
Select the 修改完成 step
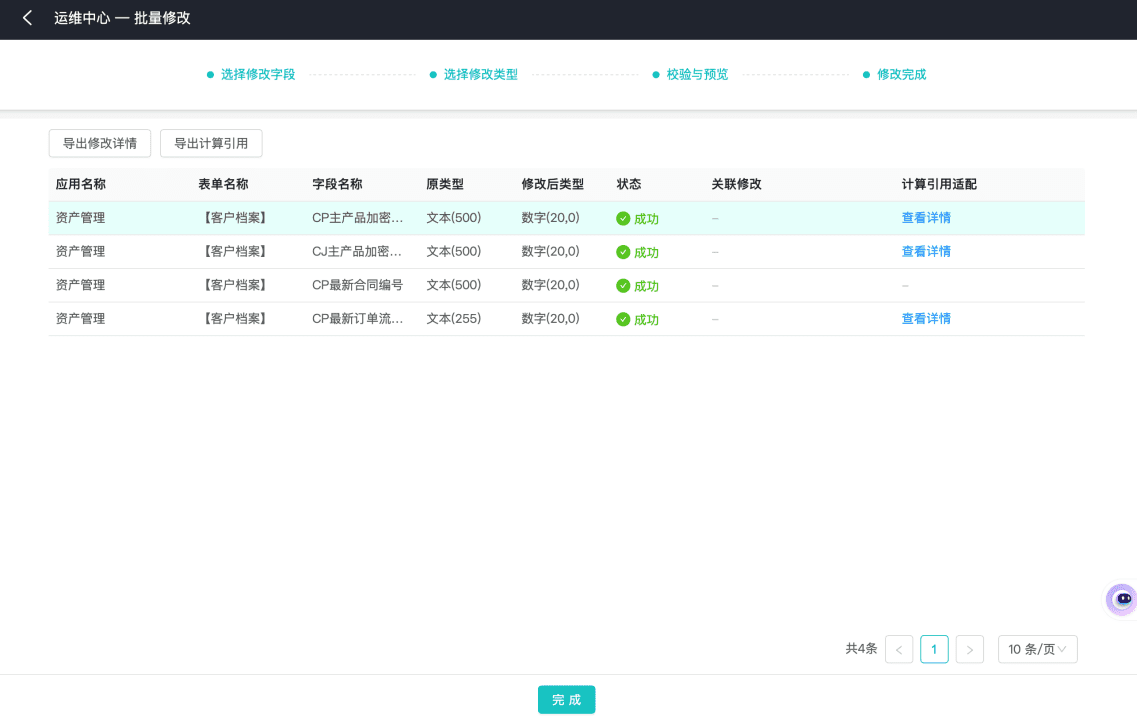pyautogui.click(x=894, y=74)
